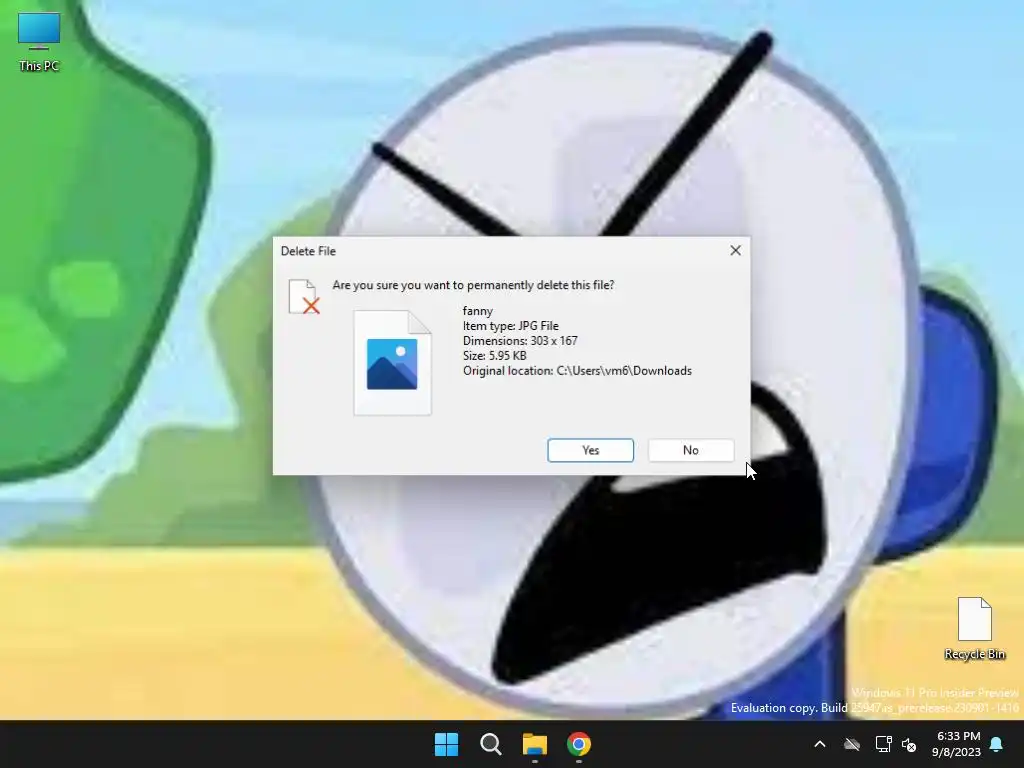Open the Windows Start menu
This screenshot has height=768, width=1024.
coord(447,744)
